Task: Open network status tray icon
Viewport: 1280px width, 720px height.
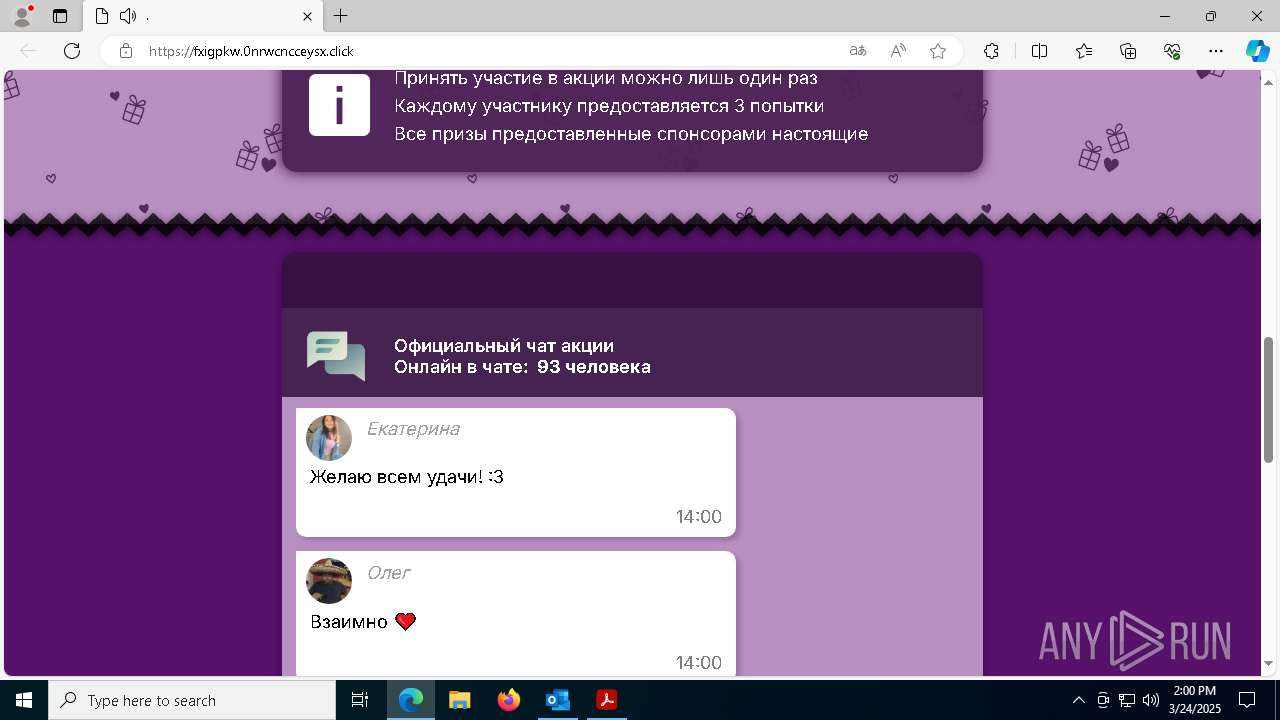Action: (1127, 700)
